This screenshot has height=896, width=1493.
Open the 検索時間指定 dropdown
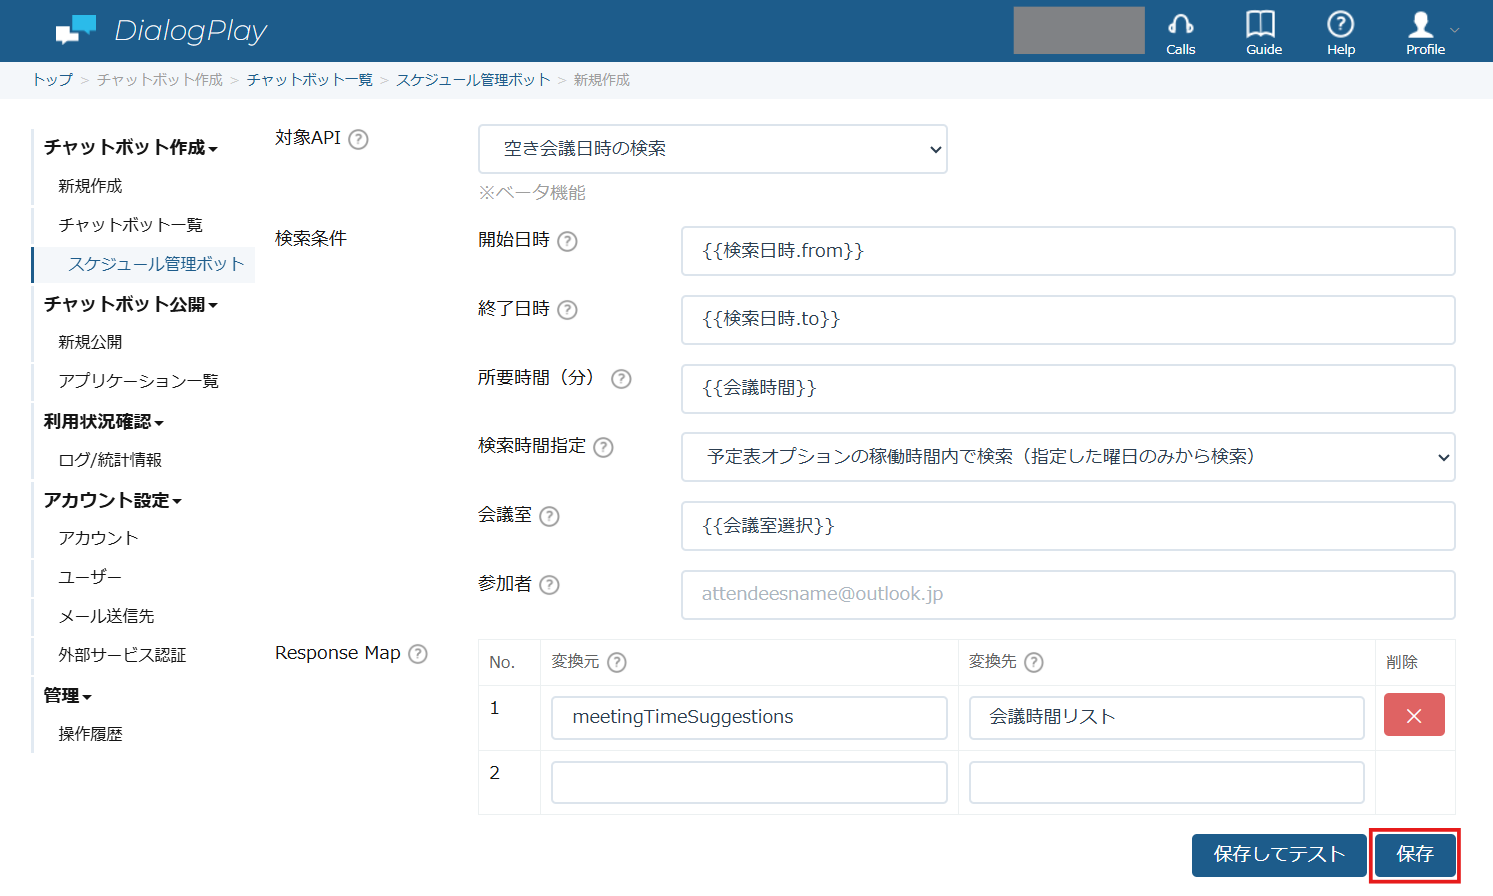[x=1068, y=457]
